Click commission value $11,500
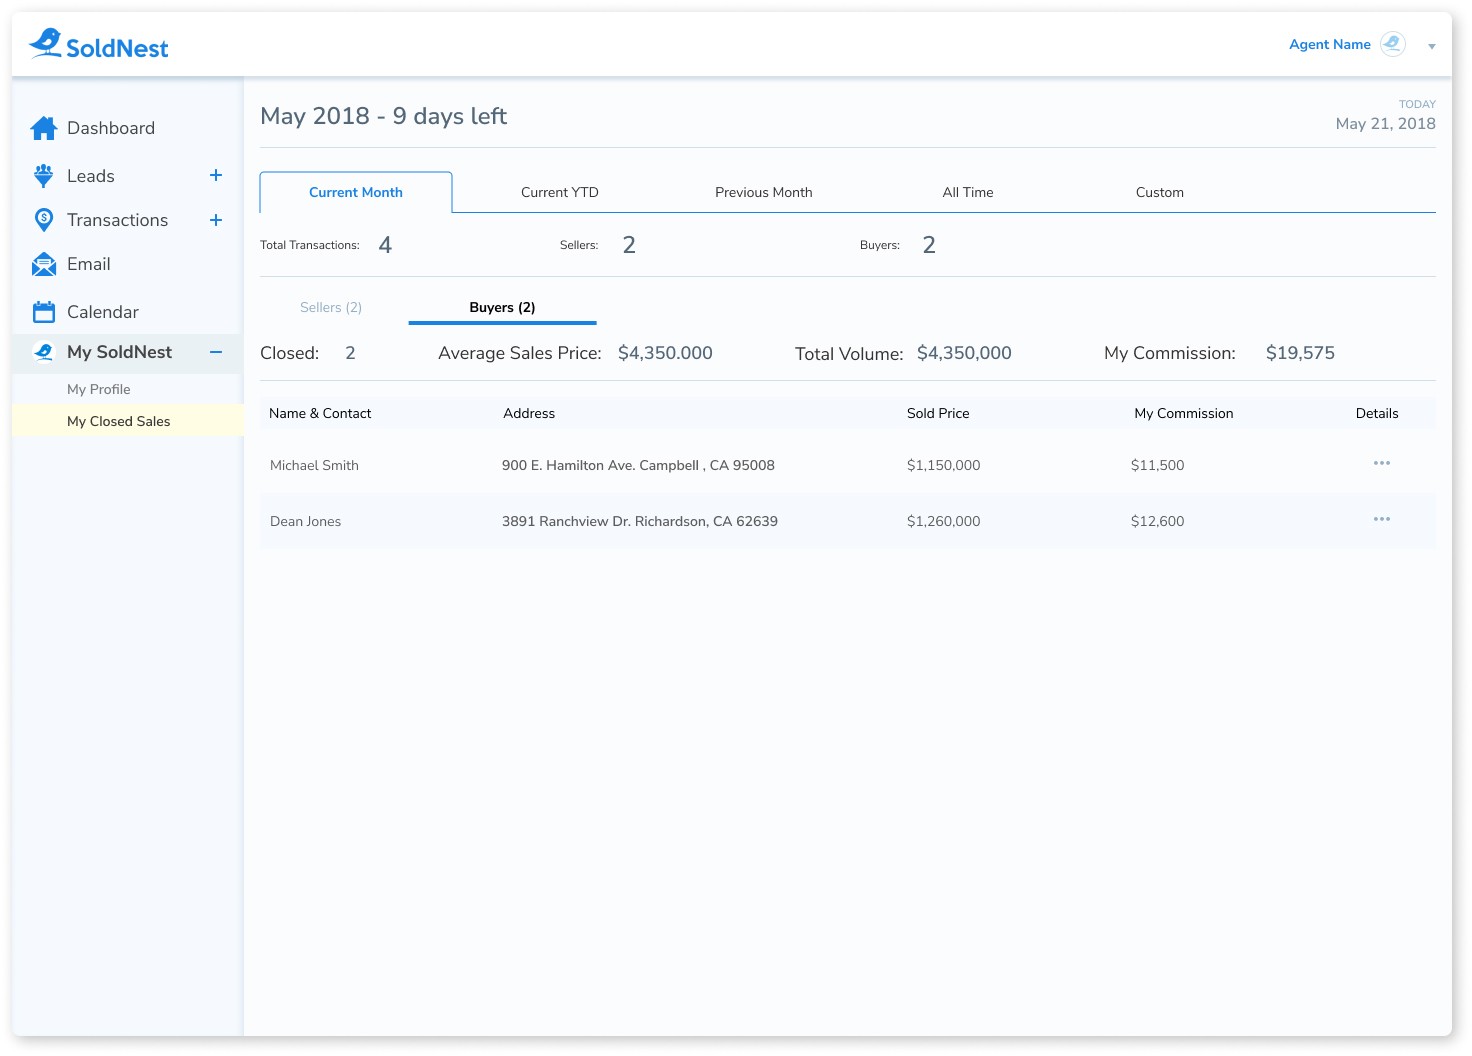The height and width of the screenshot is (1056, 1472). click(1158, 465)
